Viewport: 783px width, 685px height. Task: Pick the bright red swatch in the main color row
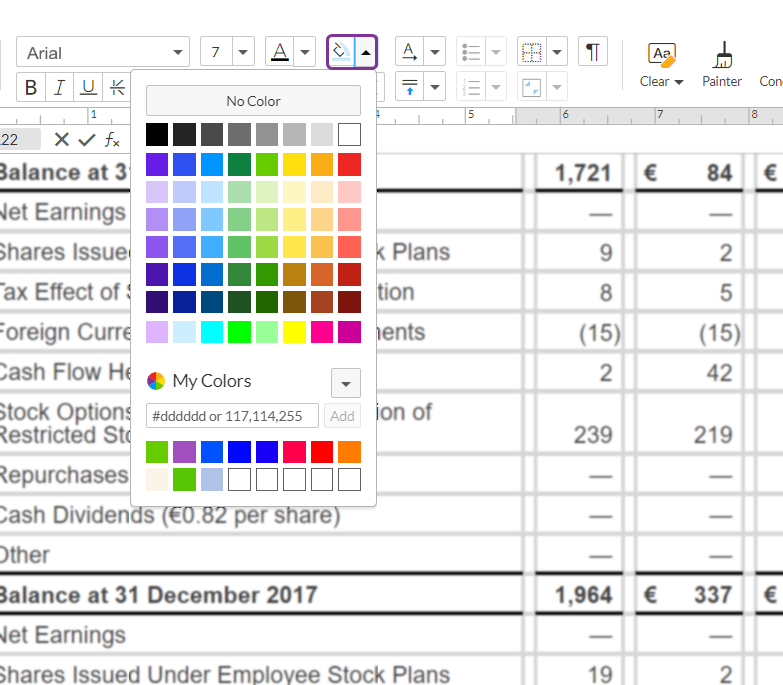[x=349, y=165]
